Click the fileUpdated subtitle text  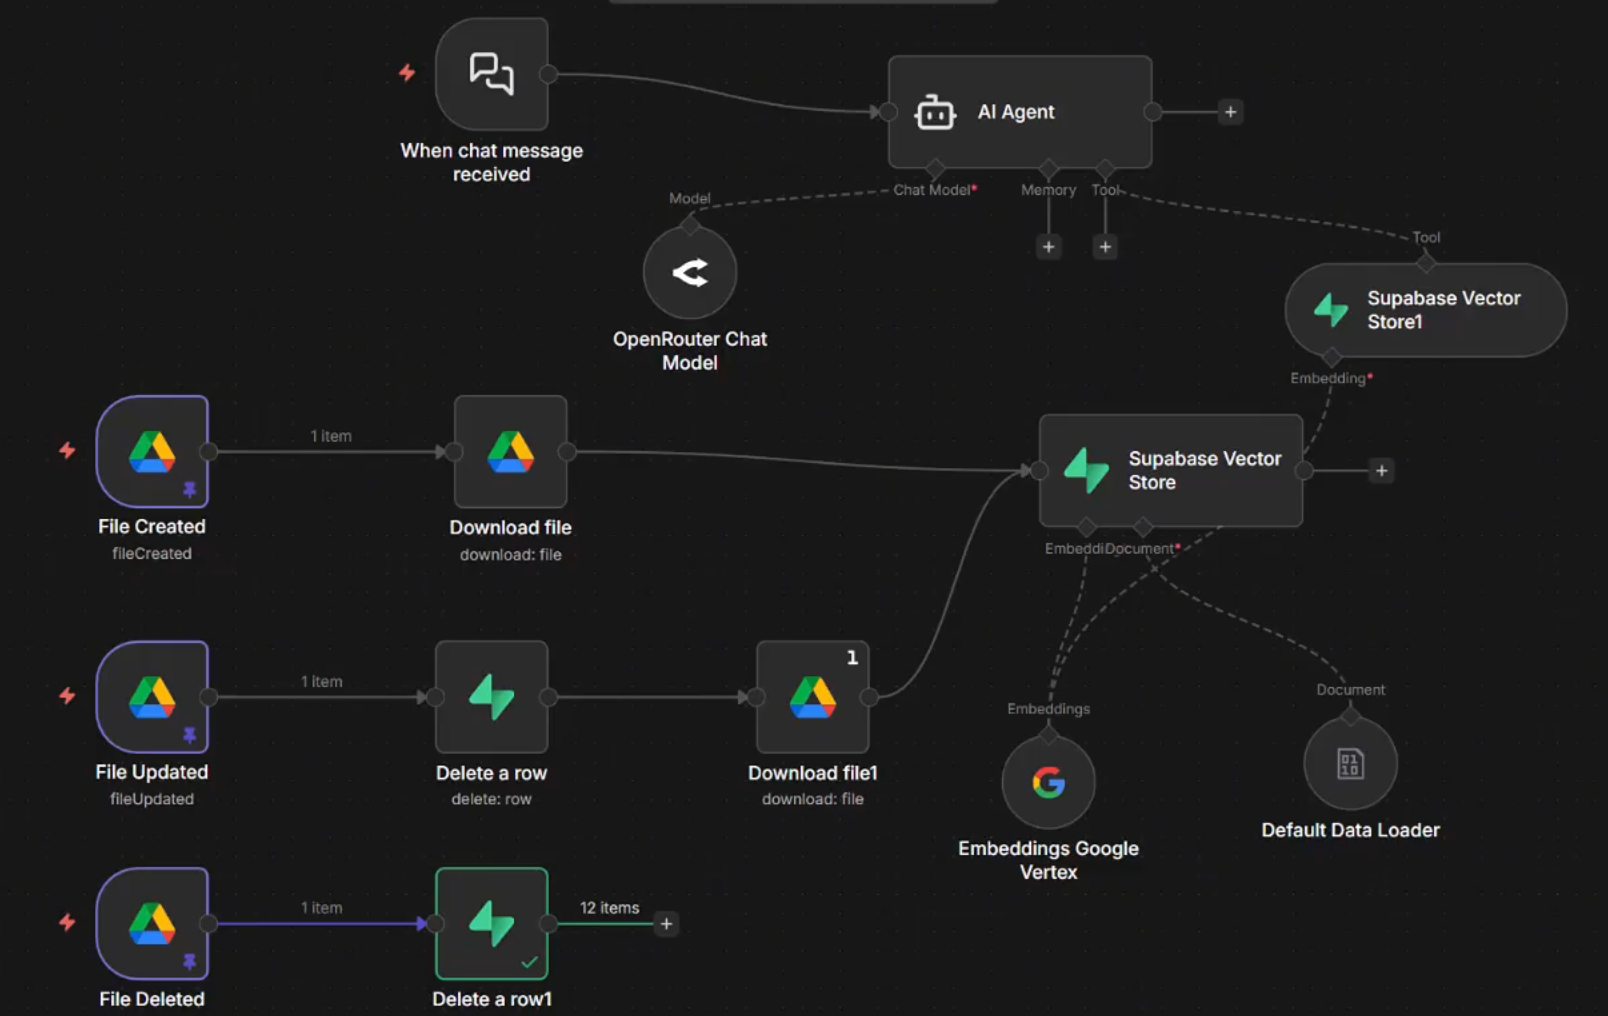pos(152,799)
